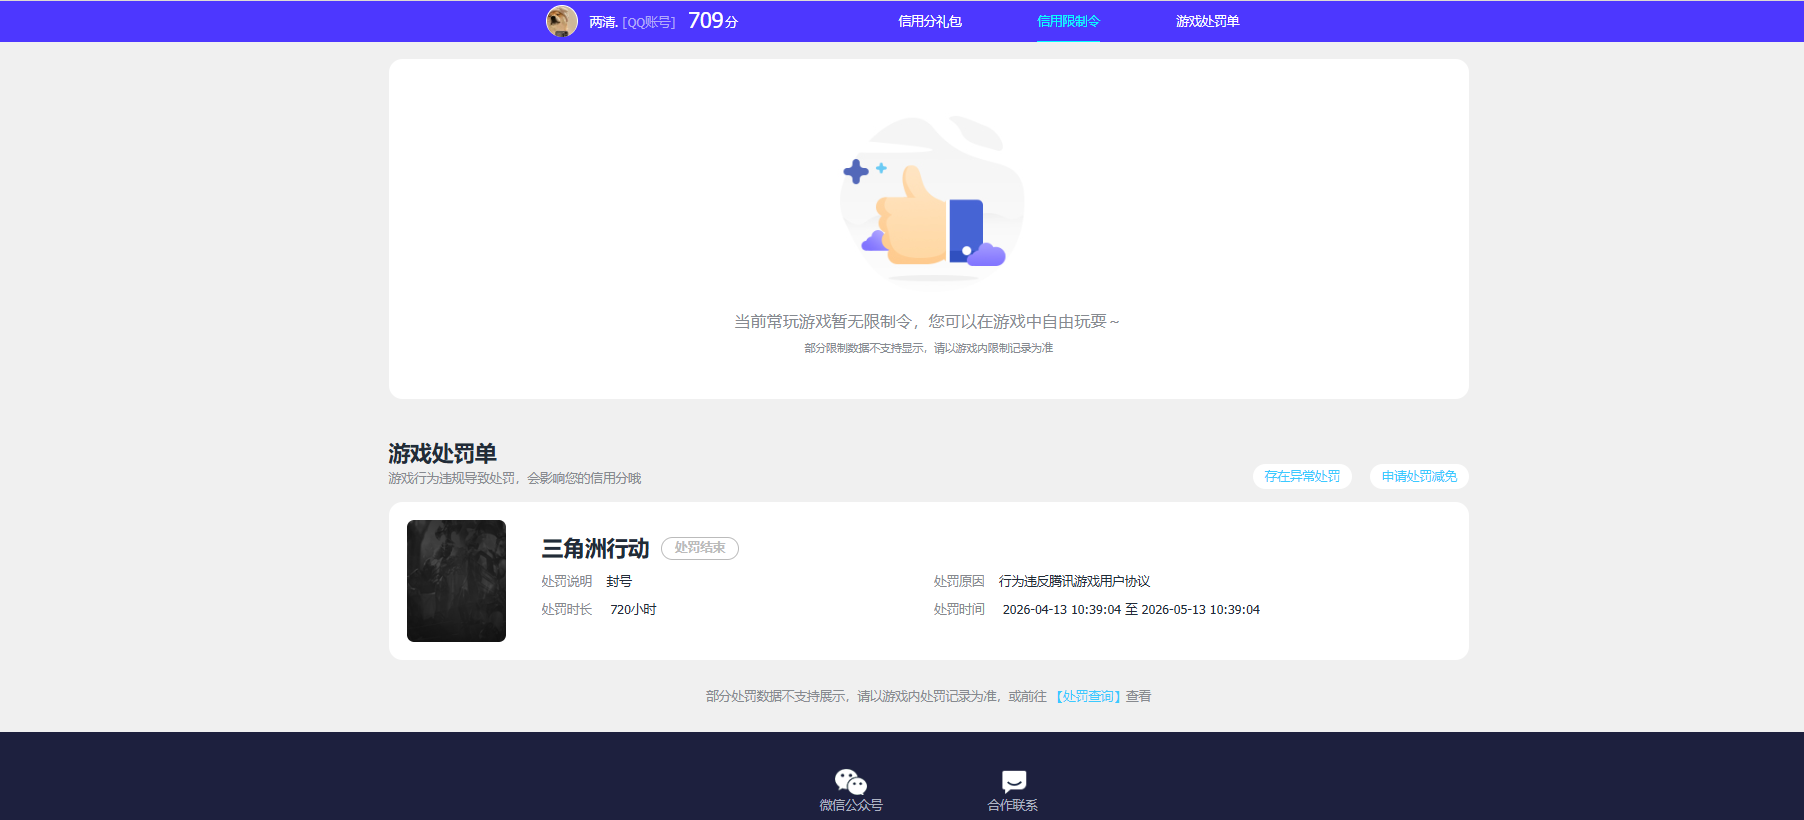
Task: Click the 申请处罚减免 button
Action: (1419, 477)
